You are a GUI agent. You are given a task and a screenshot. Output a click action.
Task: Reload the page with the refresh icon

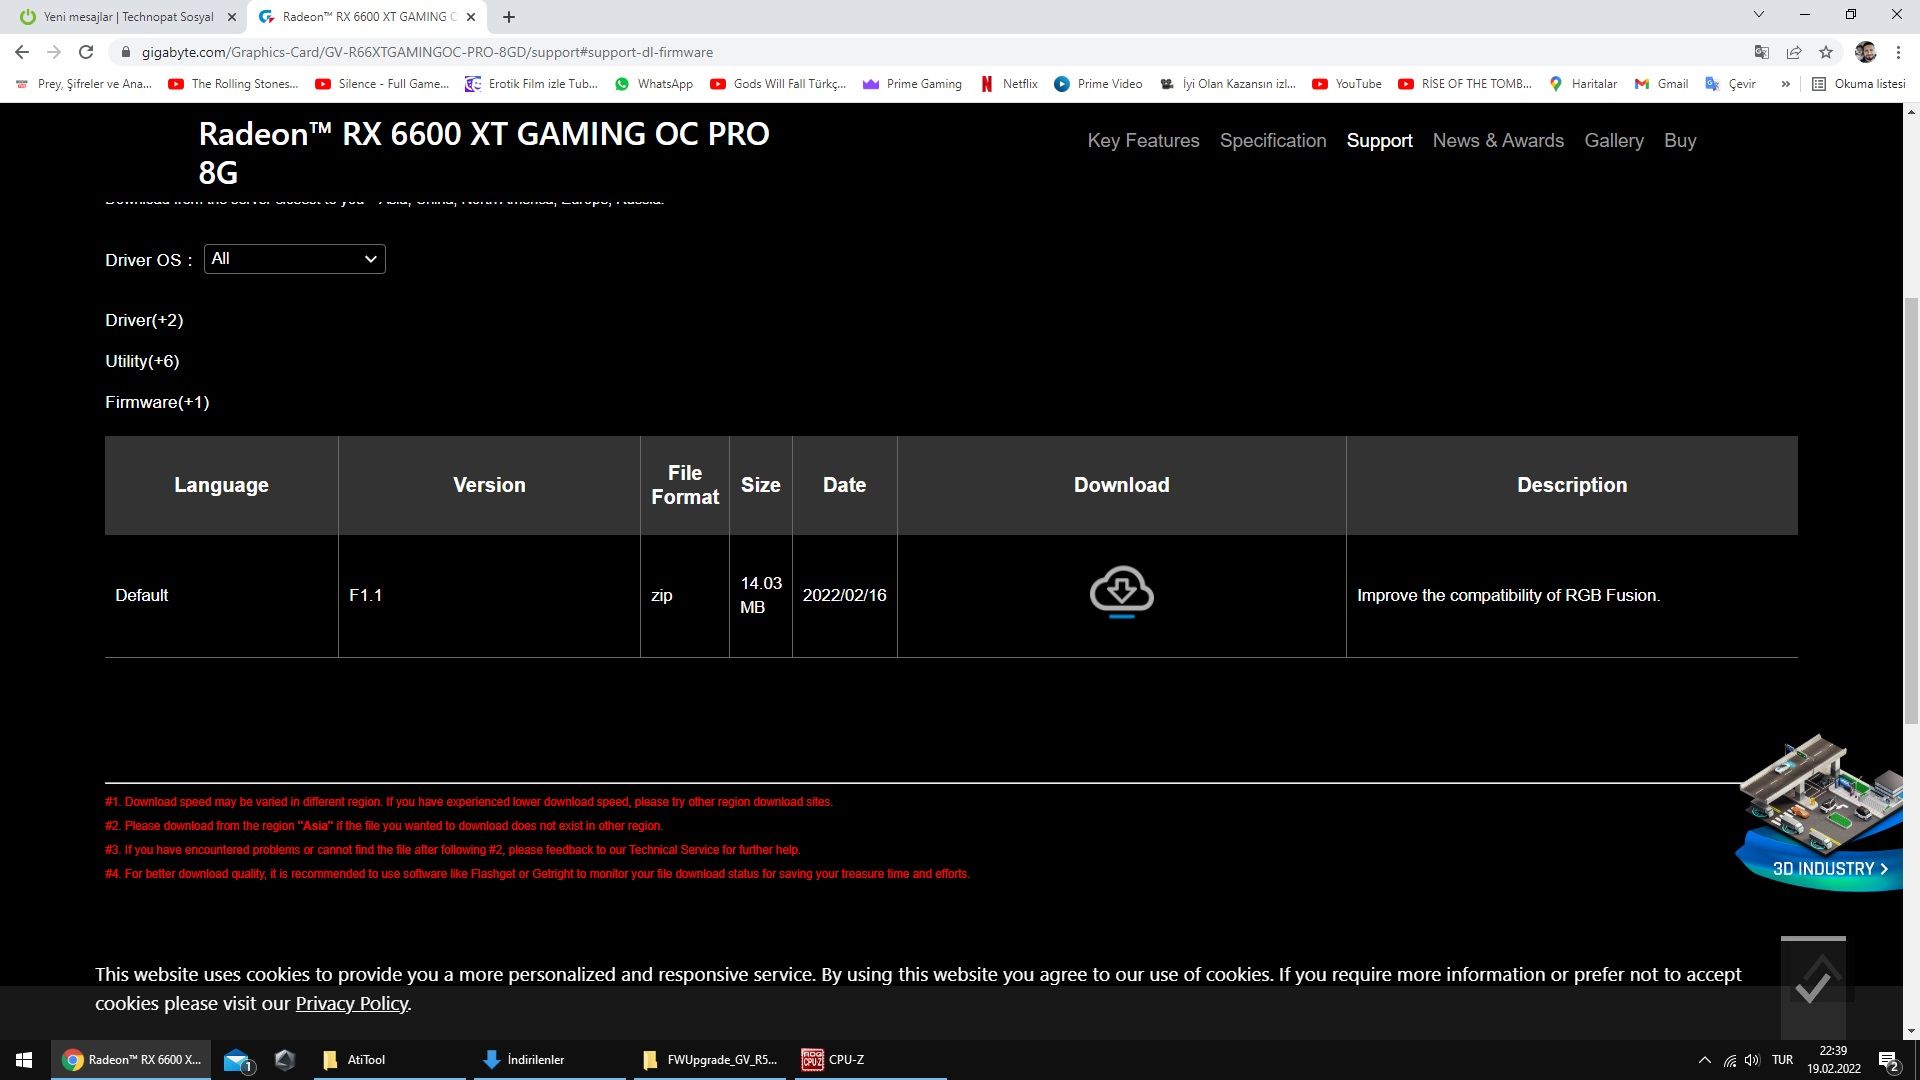[x=86, y=52]
